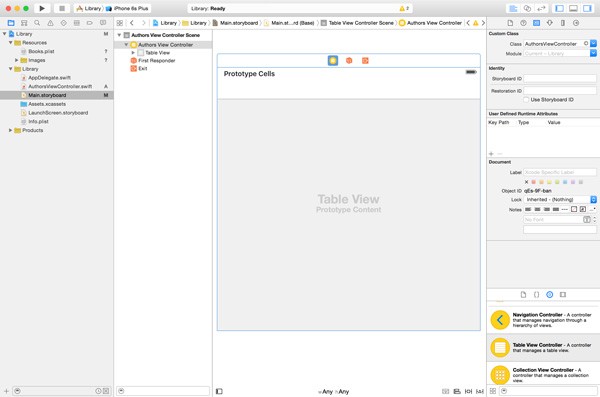Toggle document outline at canvas bottom-left

(x=219, y=391)
